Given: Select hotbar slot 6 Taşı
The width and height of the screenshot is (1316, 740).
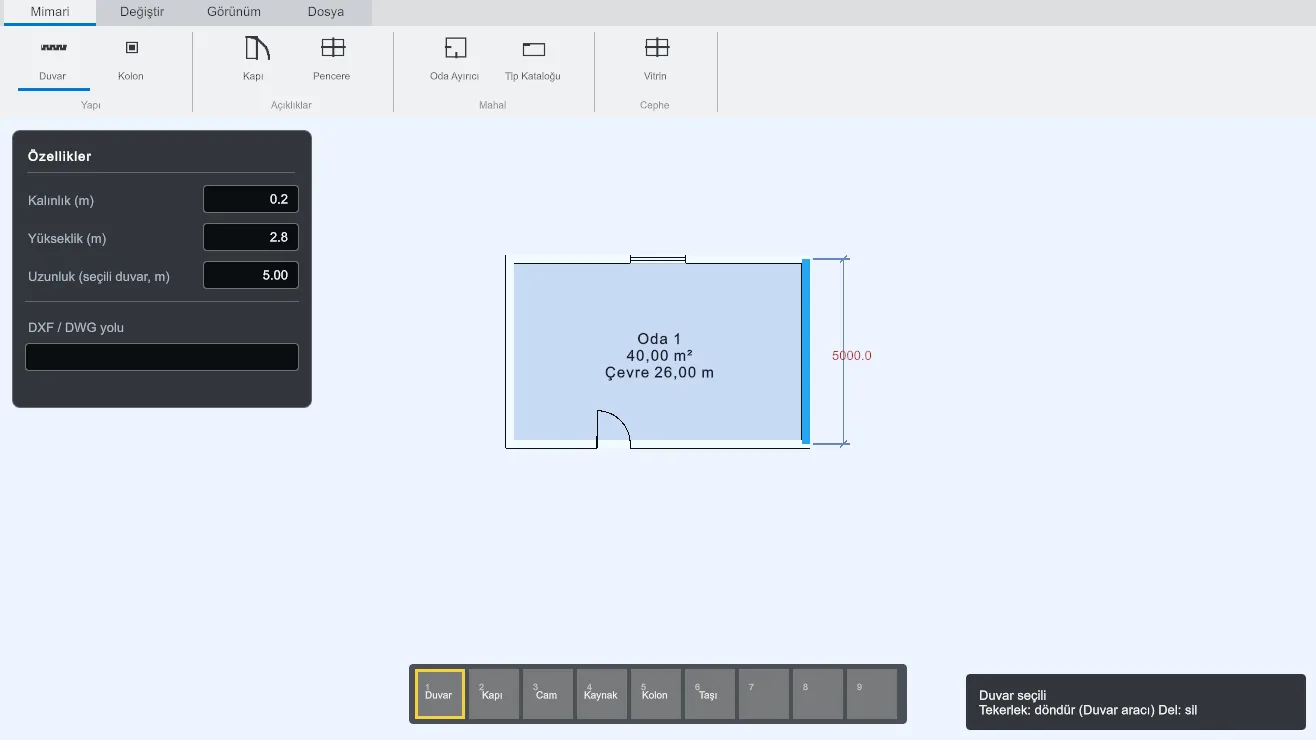Looking at the screenshot, I should click(x=710, y=694).
